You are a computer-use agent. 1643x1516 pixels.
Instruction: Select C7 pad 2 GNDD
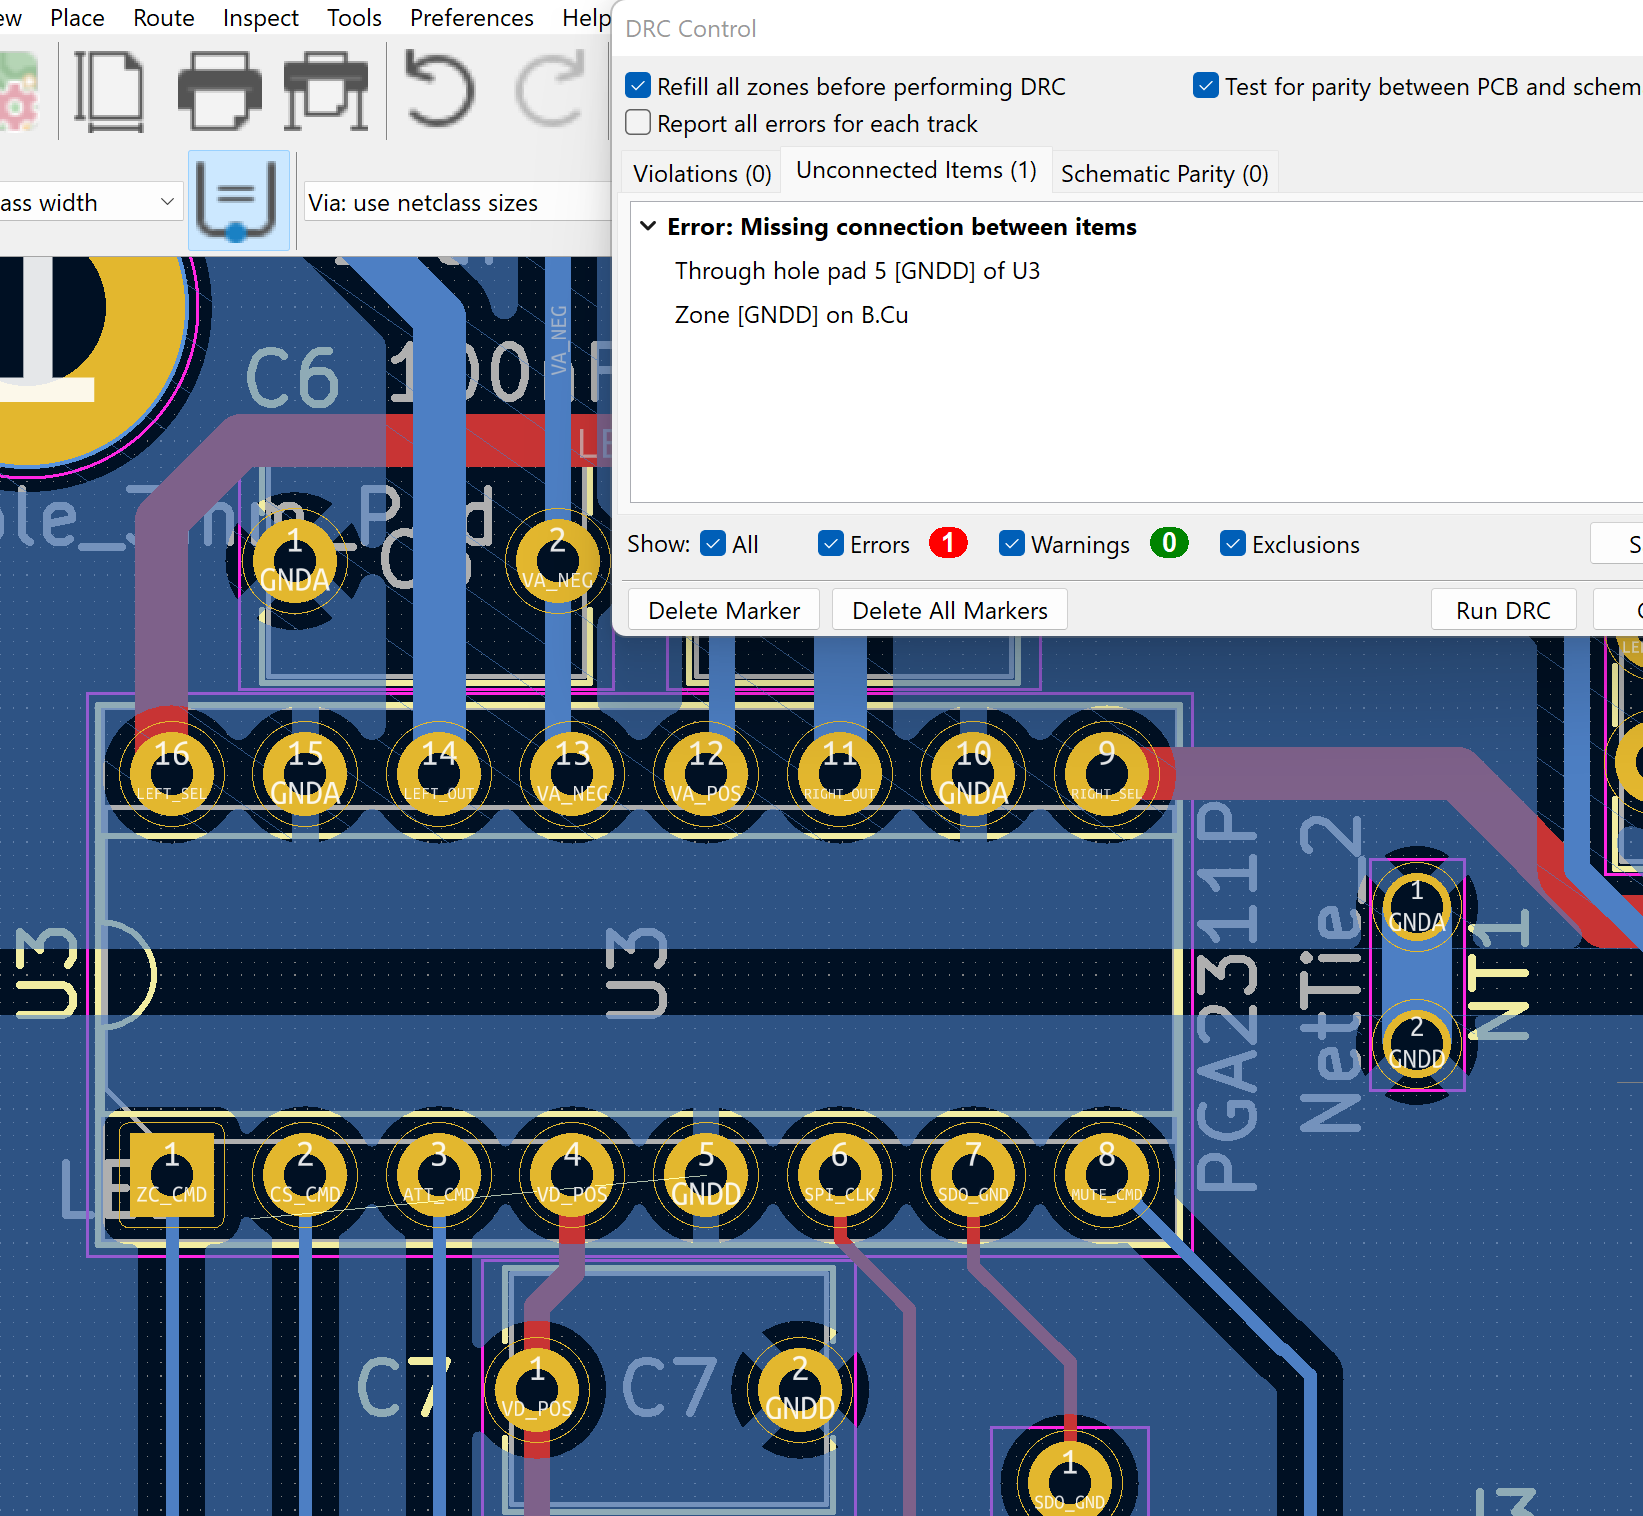click(x=800, y=1389)
